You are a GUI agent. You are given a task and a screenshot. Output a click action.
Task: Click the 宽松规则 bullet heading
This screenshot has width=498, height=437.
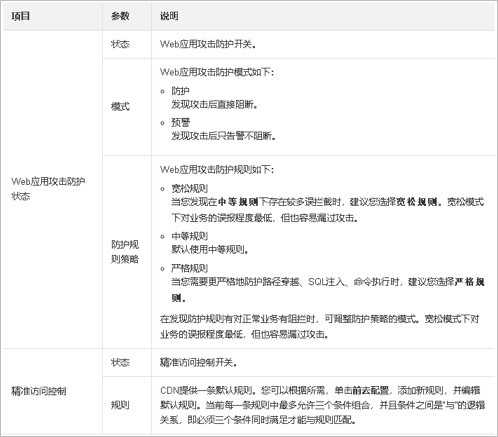coord(189,188)
